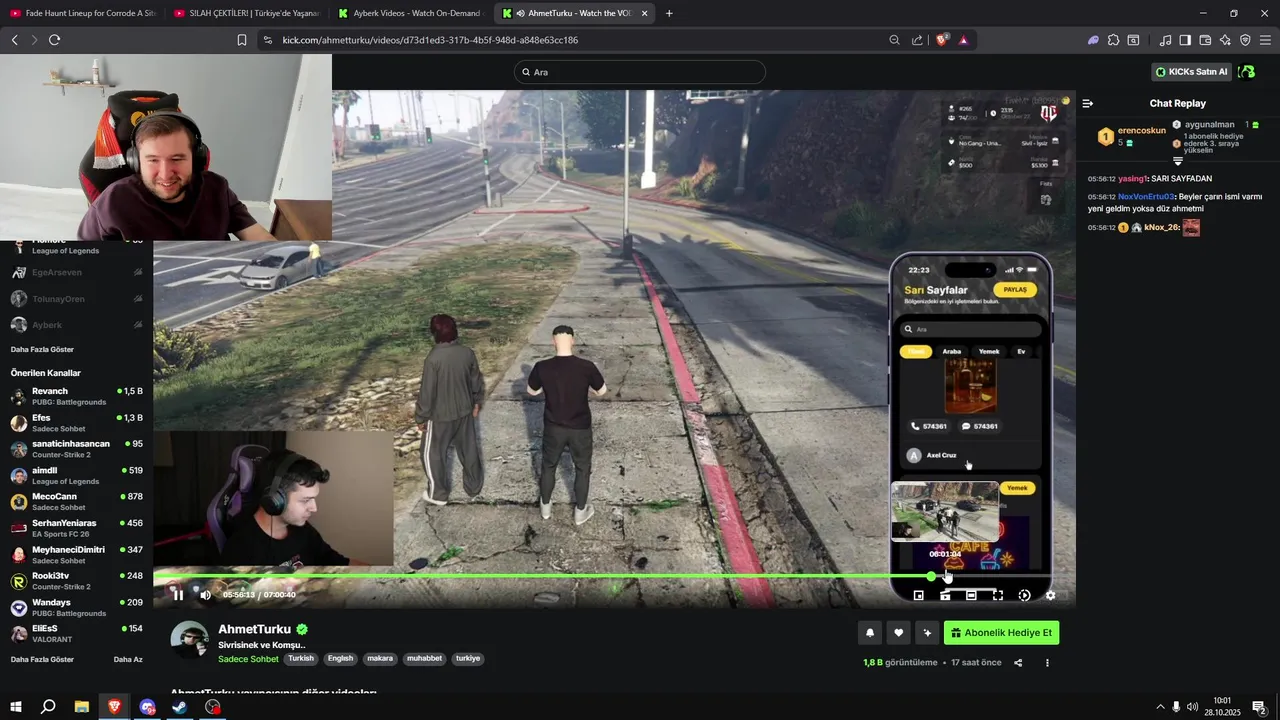Viewport: 1280px width, 720px height.
Task: Open the MeyhaneciDimitri channel
Action: click(77, 555)
